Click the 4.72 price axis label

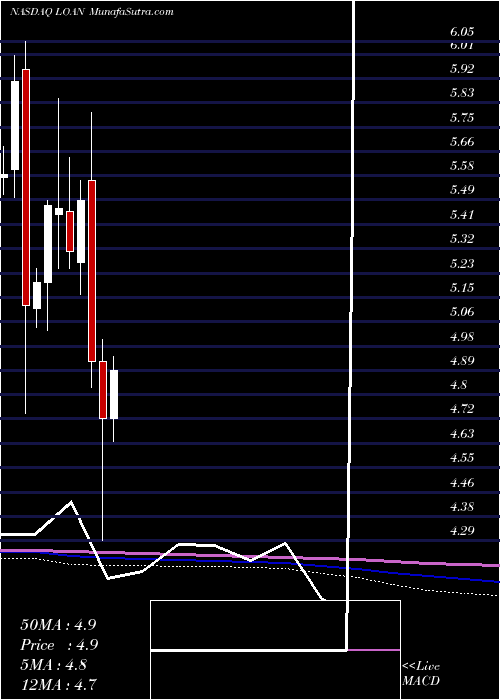pos(462,408)
